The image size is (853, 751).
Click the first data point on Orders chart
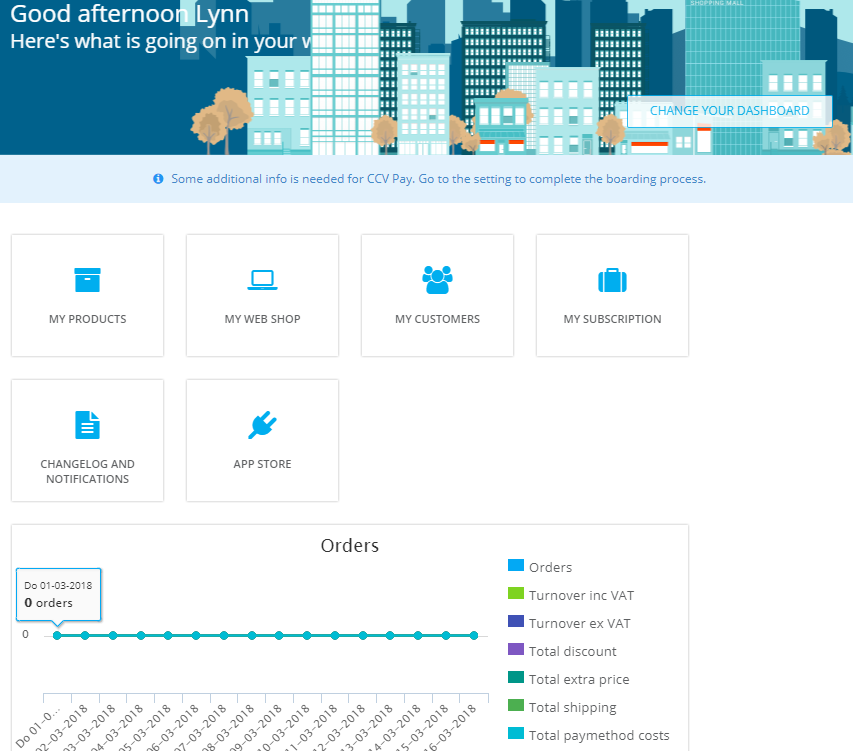57,635
